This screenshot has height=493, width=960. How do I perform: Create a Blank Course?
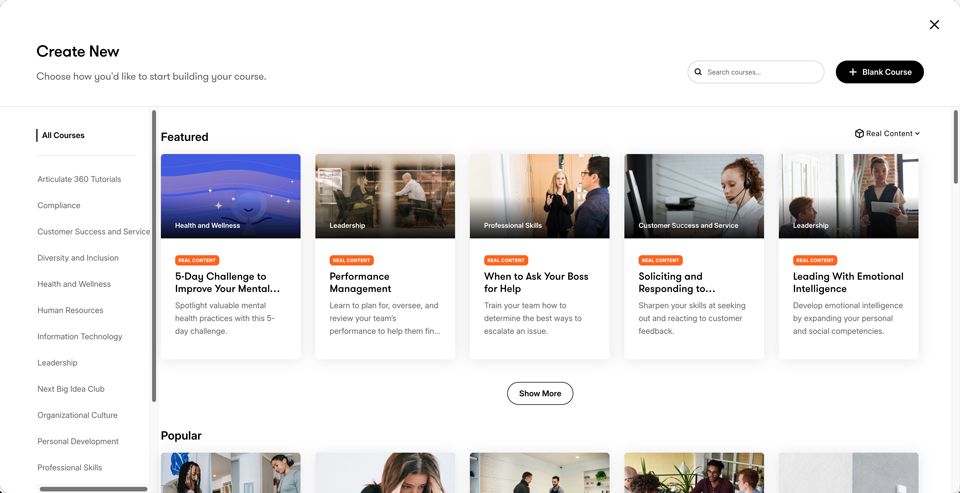[x=879, y=72]
